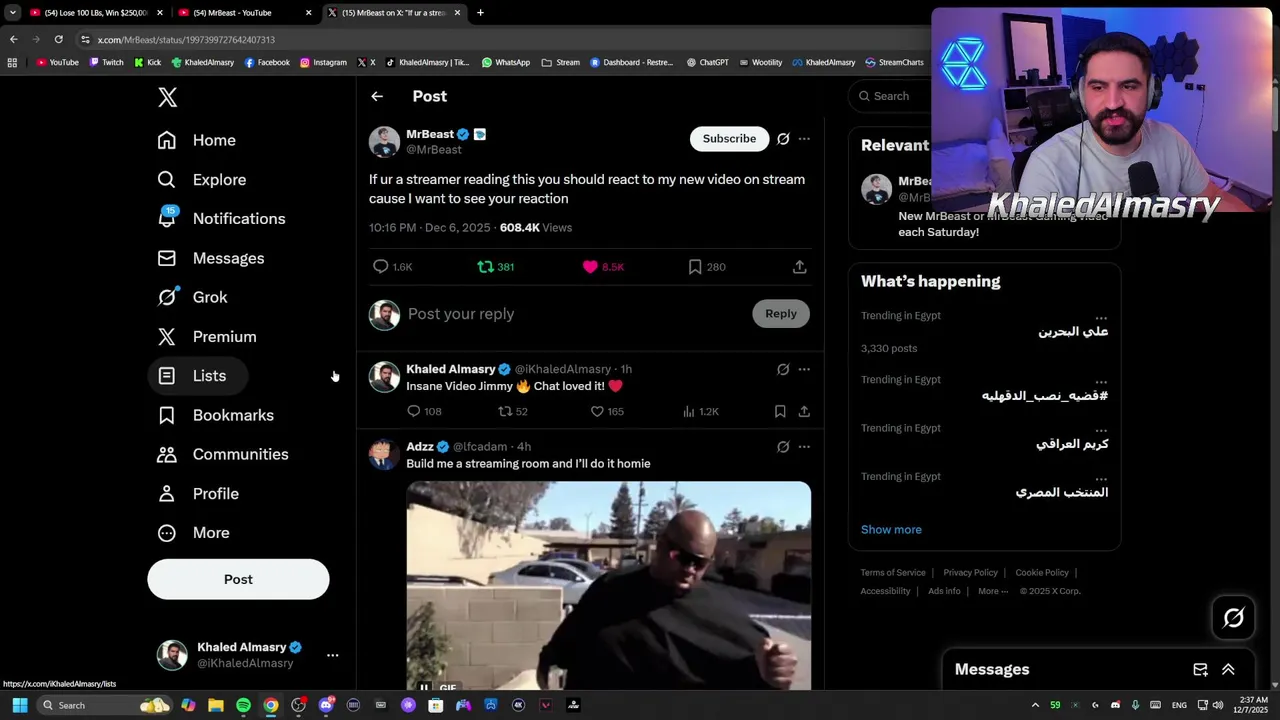The image size is (1280, 720).
Task: Click the Reply button
Action: pyautogui.click(x=781, y=314)
